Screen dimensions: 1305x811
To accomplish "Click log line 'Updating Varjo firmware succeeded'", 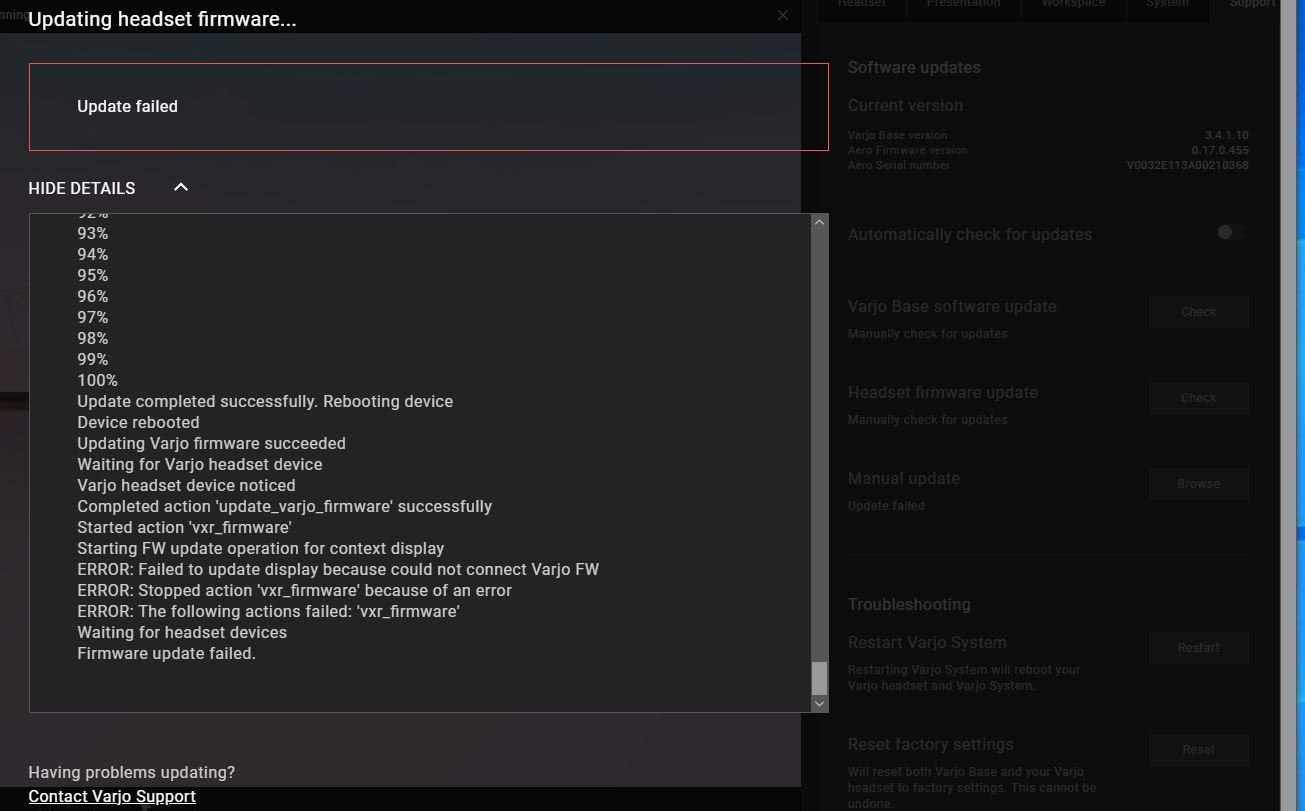I will pos(211,443).
